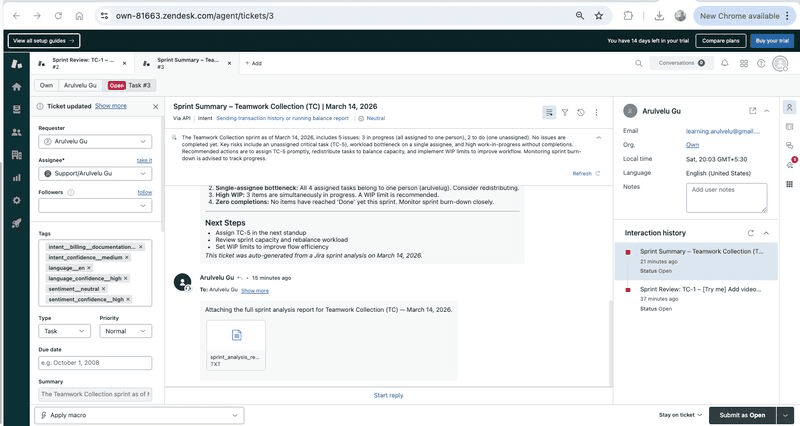Open user profile avatar menu
The image size is (800, 426).
[x=780, y=63]
